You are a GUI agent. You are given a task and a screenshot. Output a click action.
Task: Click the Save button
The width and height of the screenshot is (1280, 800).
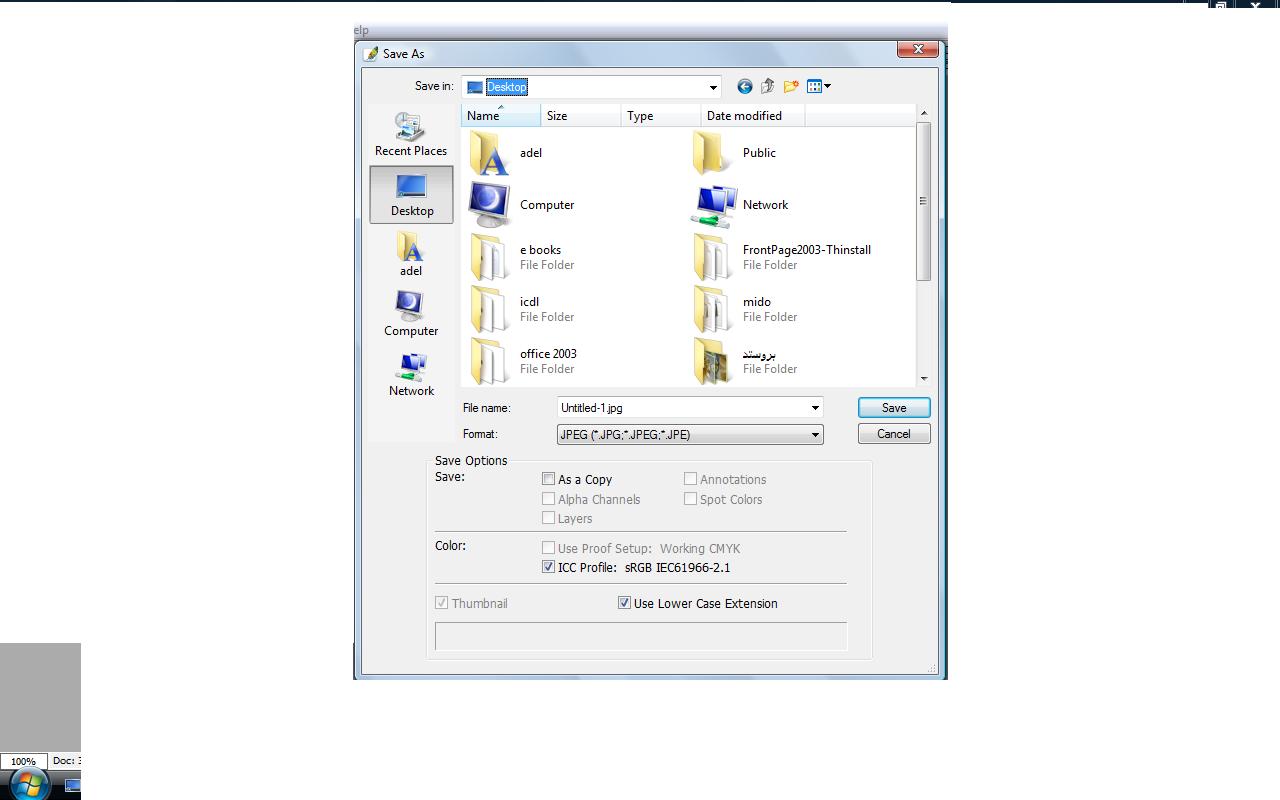coord(893,408)
